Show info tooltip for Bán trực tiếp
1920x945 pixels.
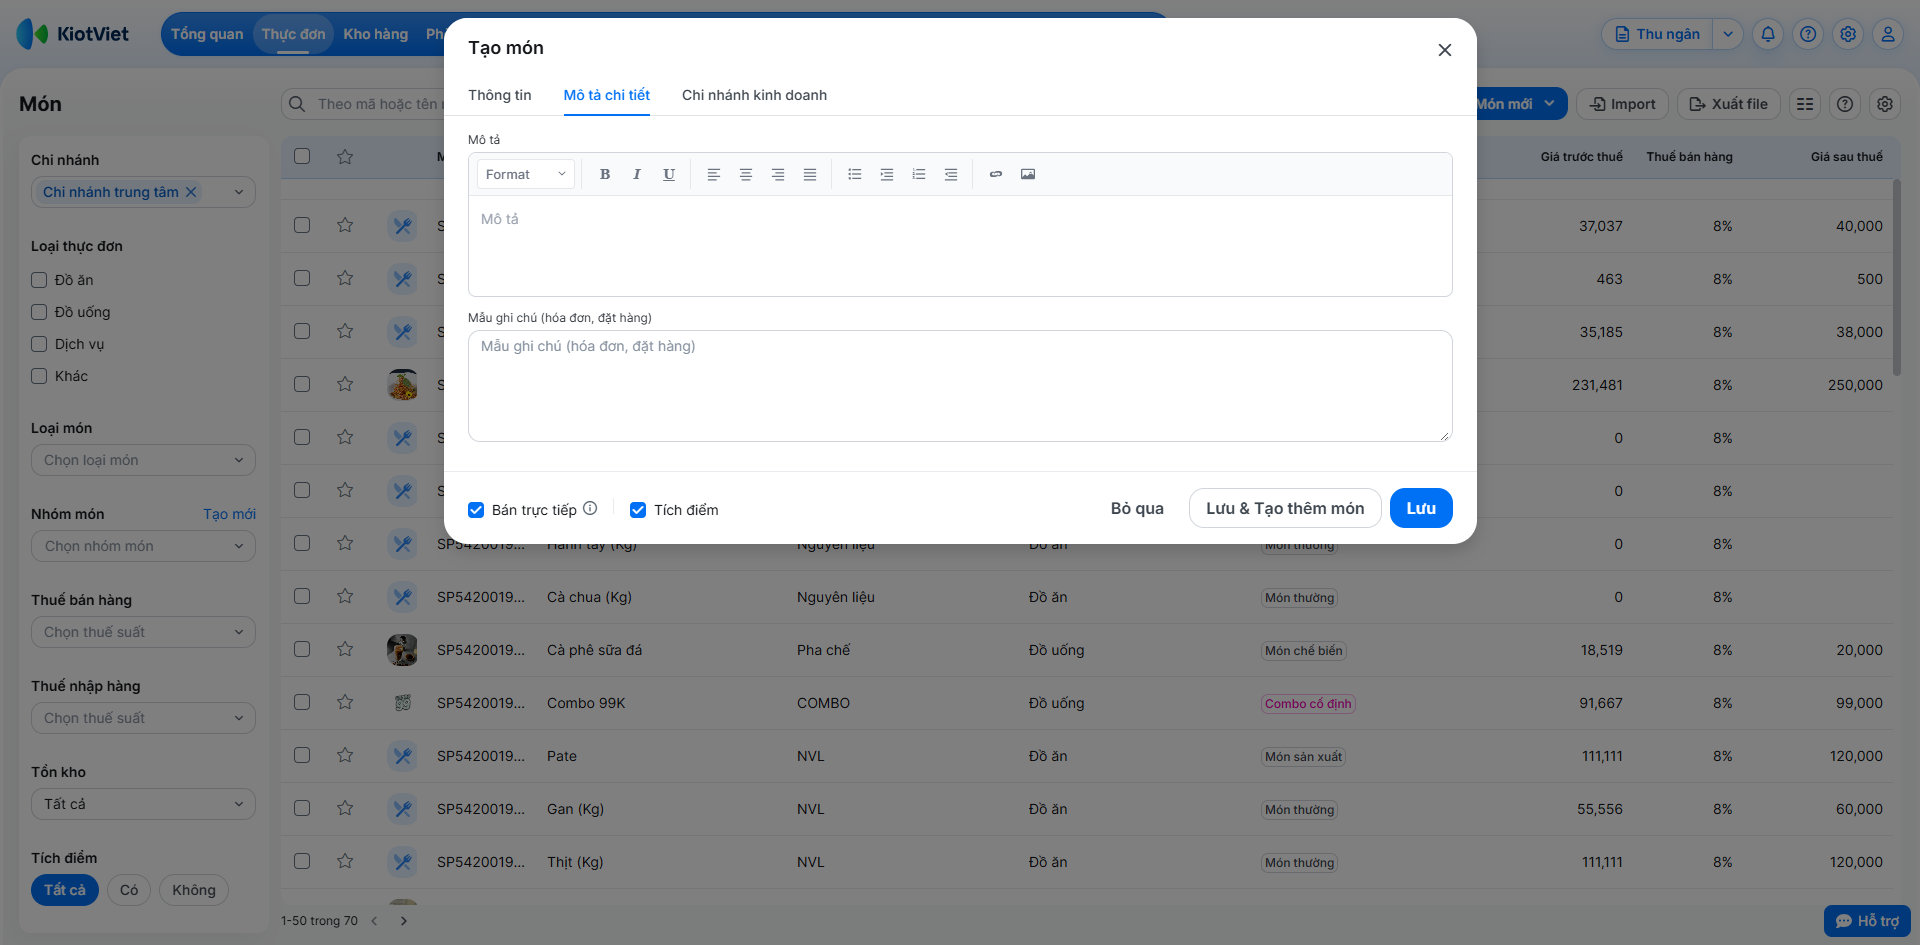590,508
